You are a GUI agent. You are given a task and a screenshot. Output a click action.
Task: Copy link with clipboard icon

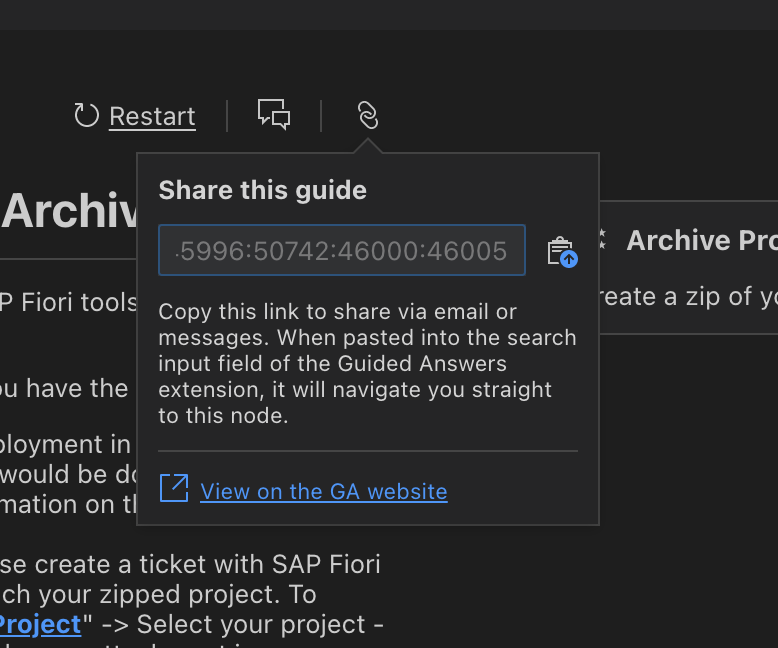pyautogui.click(x=562, y=251)
